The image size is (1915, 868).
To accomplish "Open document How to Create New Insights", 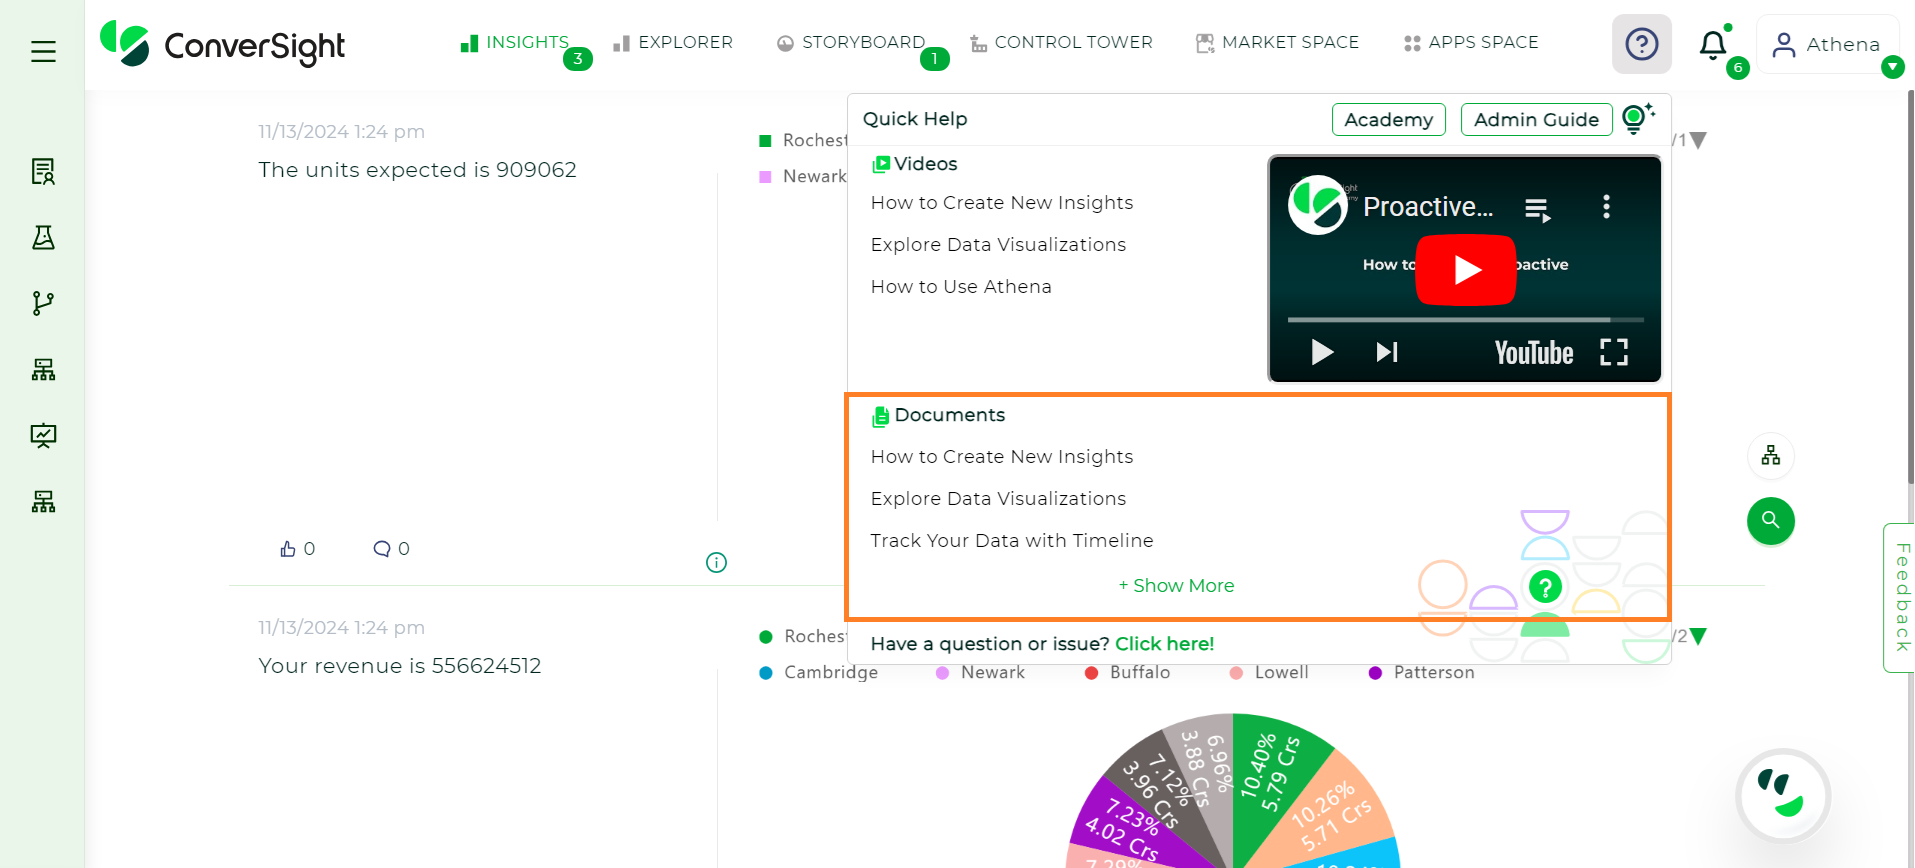I will tap(1002, 457).
